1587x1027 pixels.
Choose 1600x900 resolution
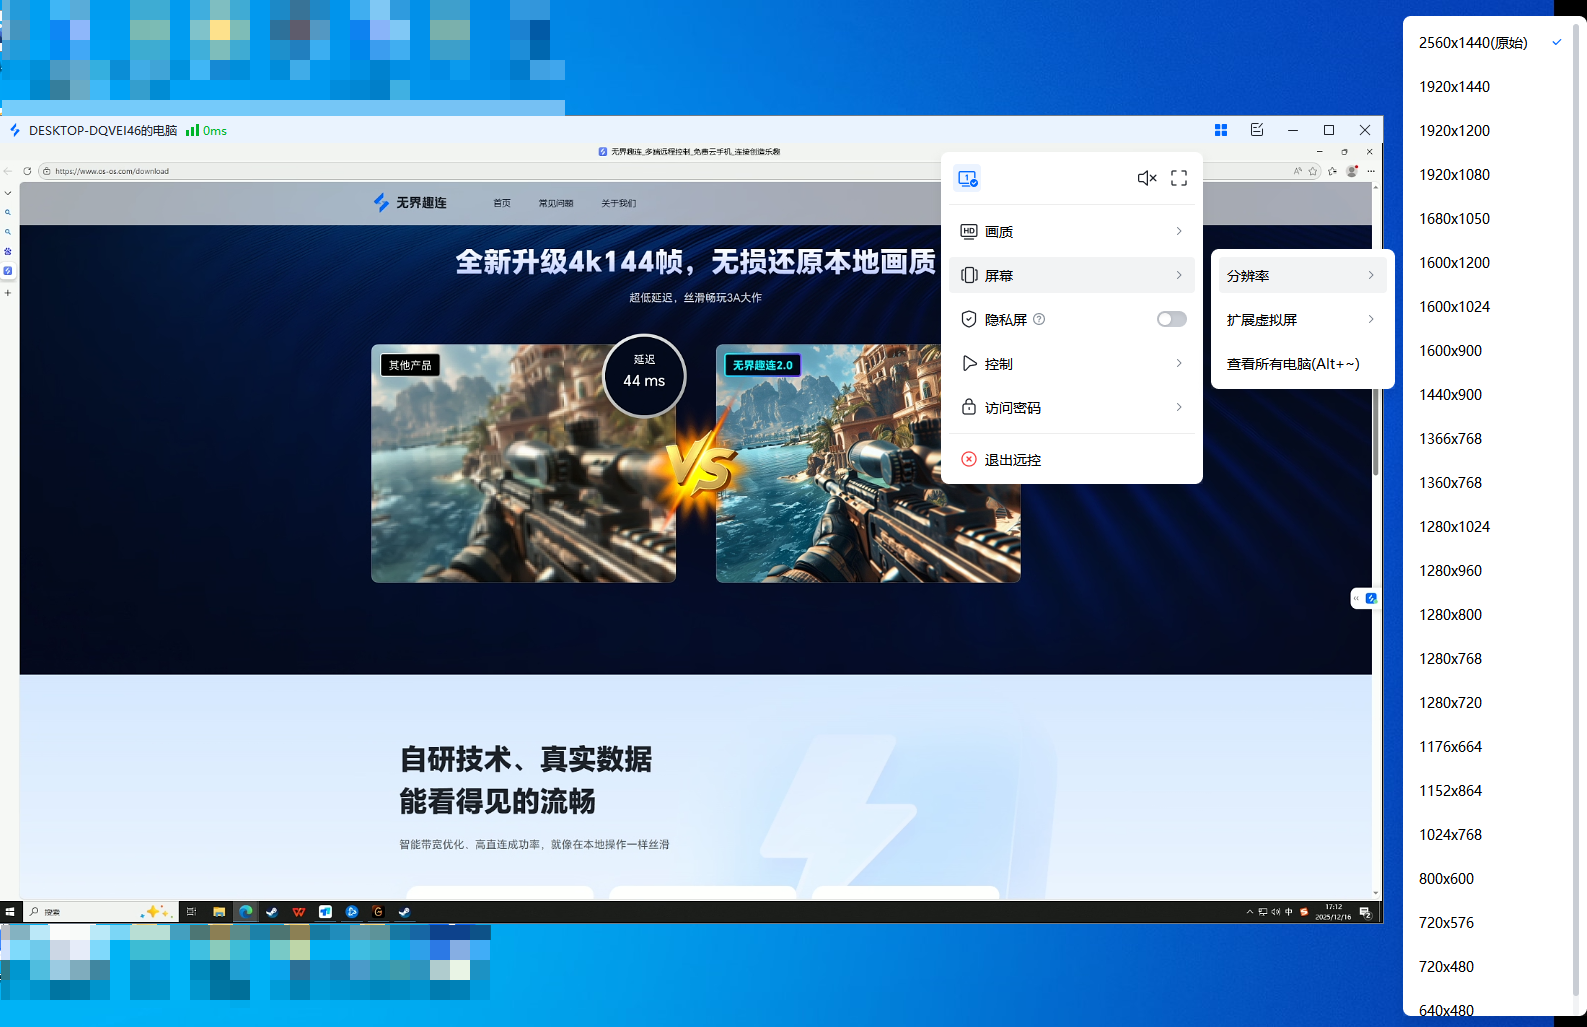click(1489, 350)
